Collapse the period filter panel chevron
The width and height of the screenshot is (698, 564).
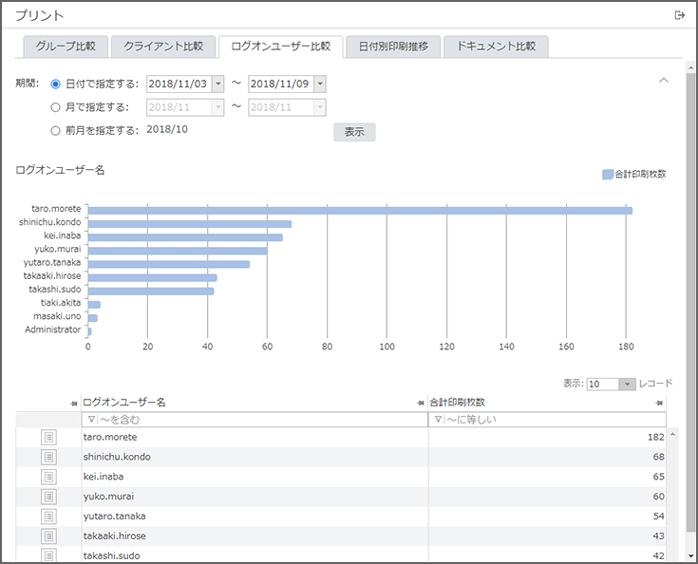tap(662, 80)
